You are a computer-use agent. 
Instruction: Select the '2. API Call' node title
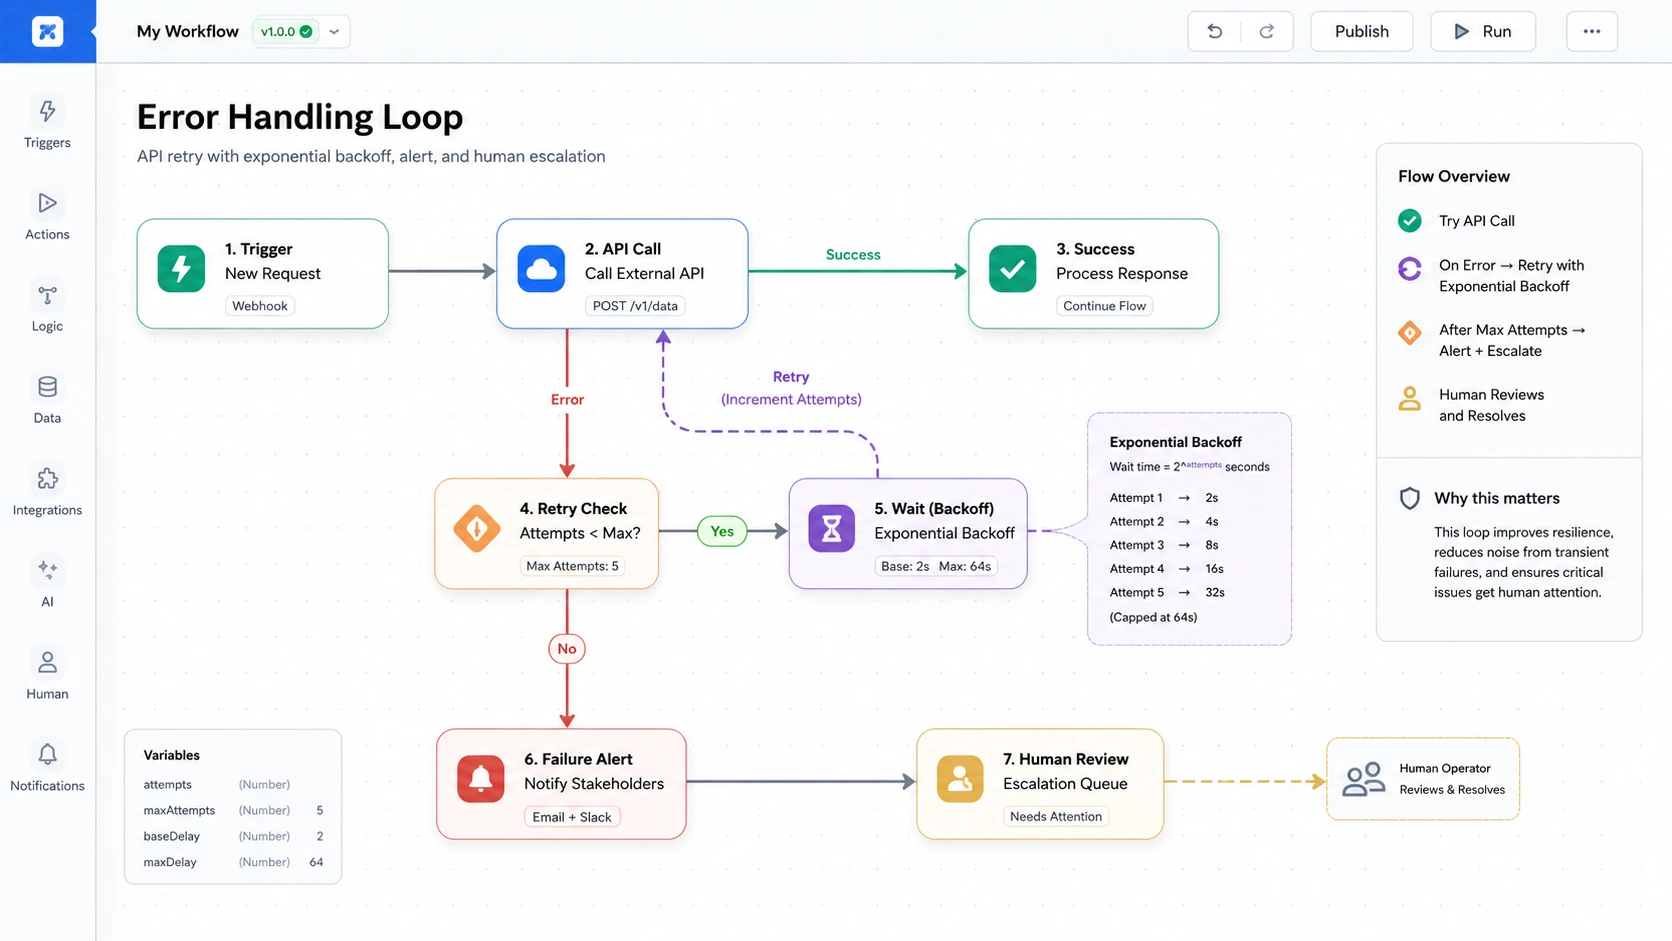(622, 249)
